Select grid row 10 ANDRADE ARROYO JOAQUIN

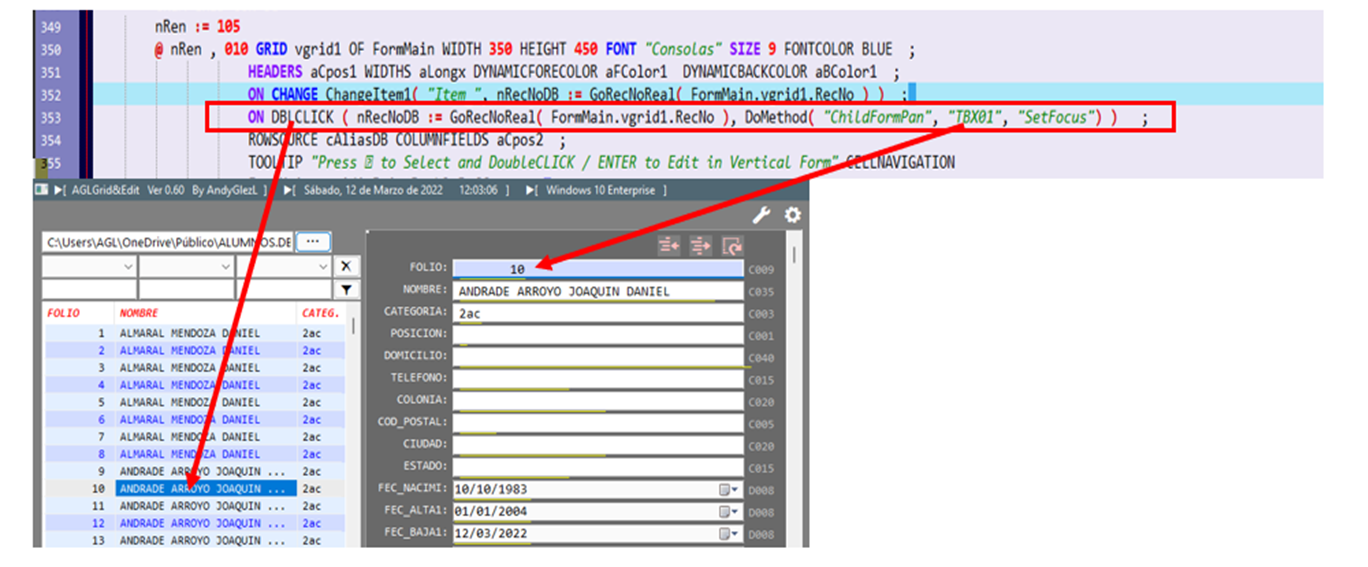[x=205, y=489]
